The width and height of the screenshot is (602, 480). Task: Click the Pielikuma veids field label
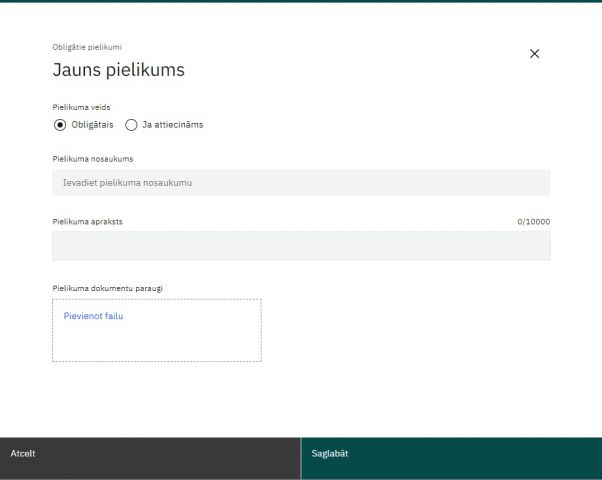pos(81,106)
